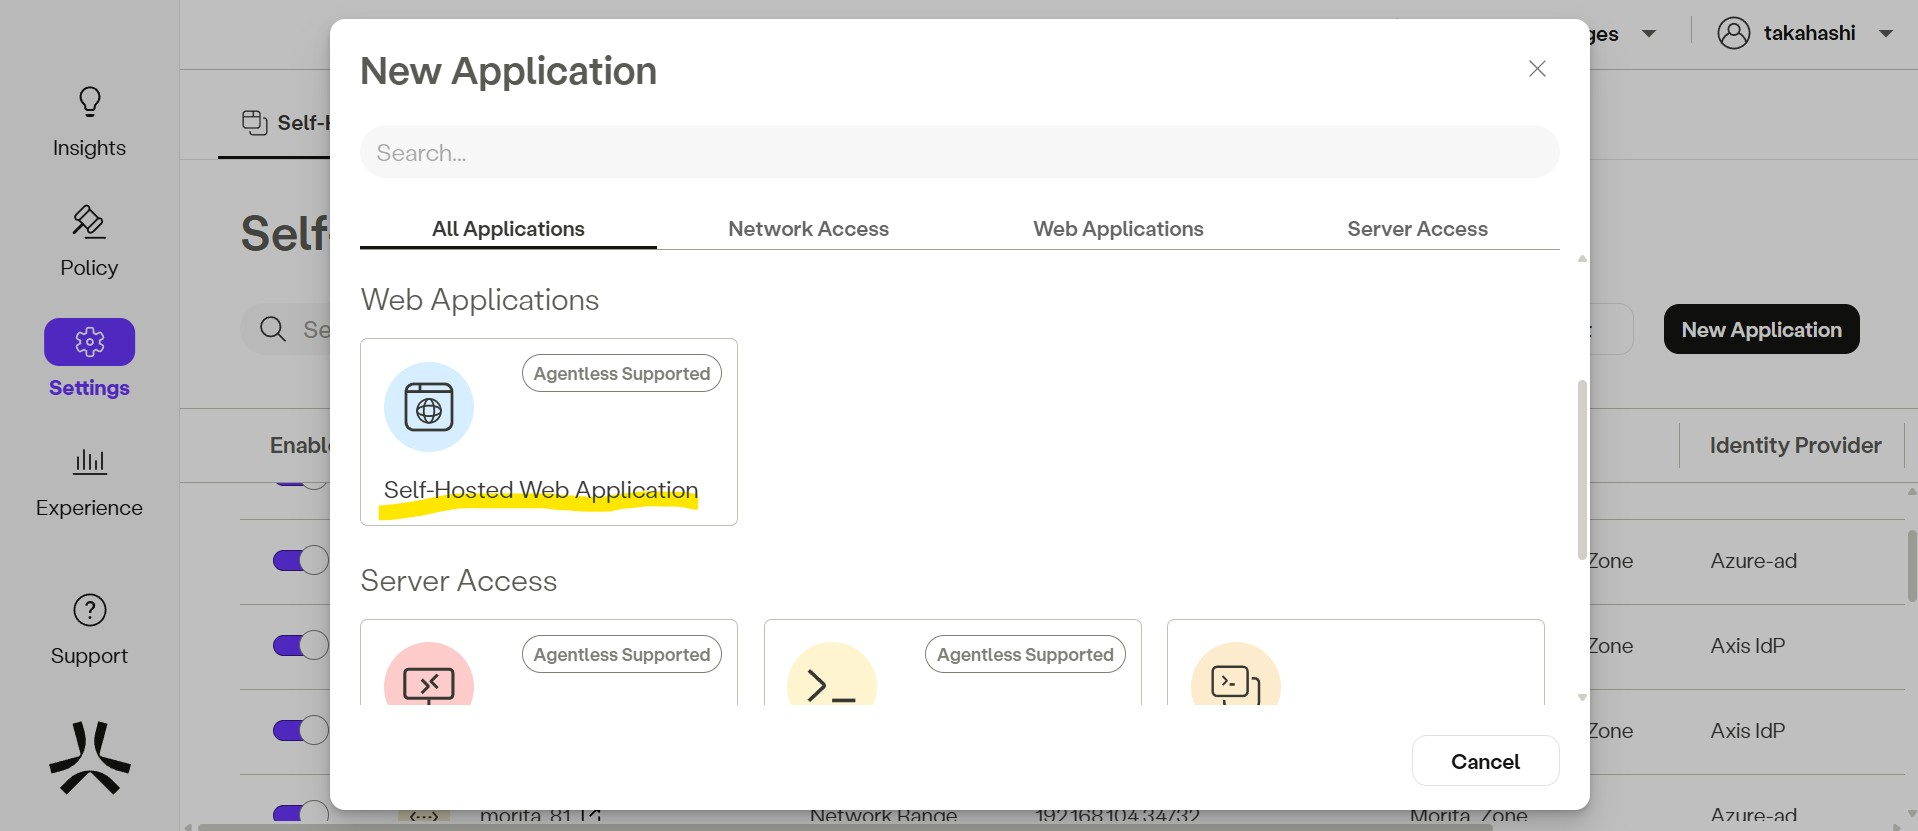Open the Experience chart icon
1918x831 pixels.
[x=89, y=462]
